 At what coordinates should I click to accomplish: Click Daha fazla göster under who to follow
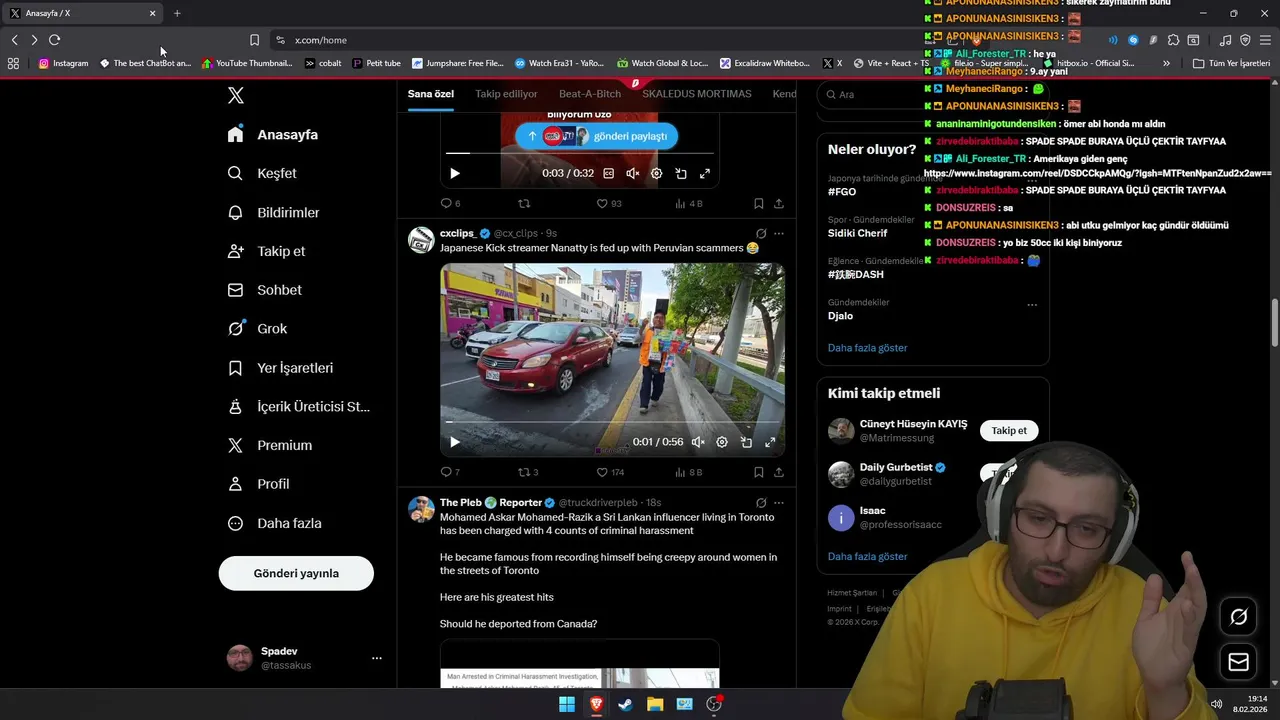tap(867, 556)
